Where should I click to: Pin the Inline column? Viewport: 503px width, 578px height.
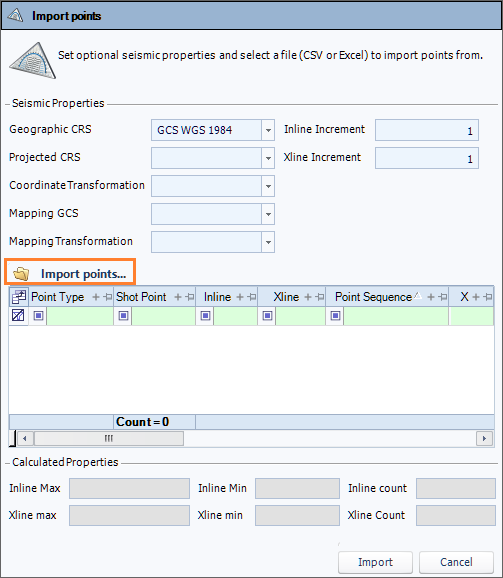252,297
